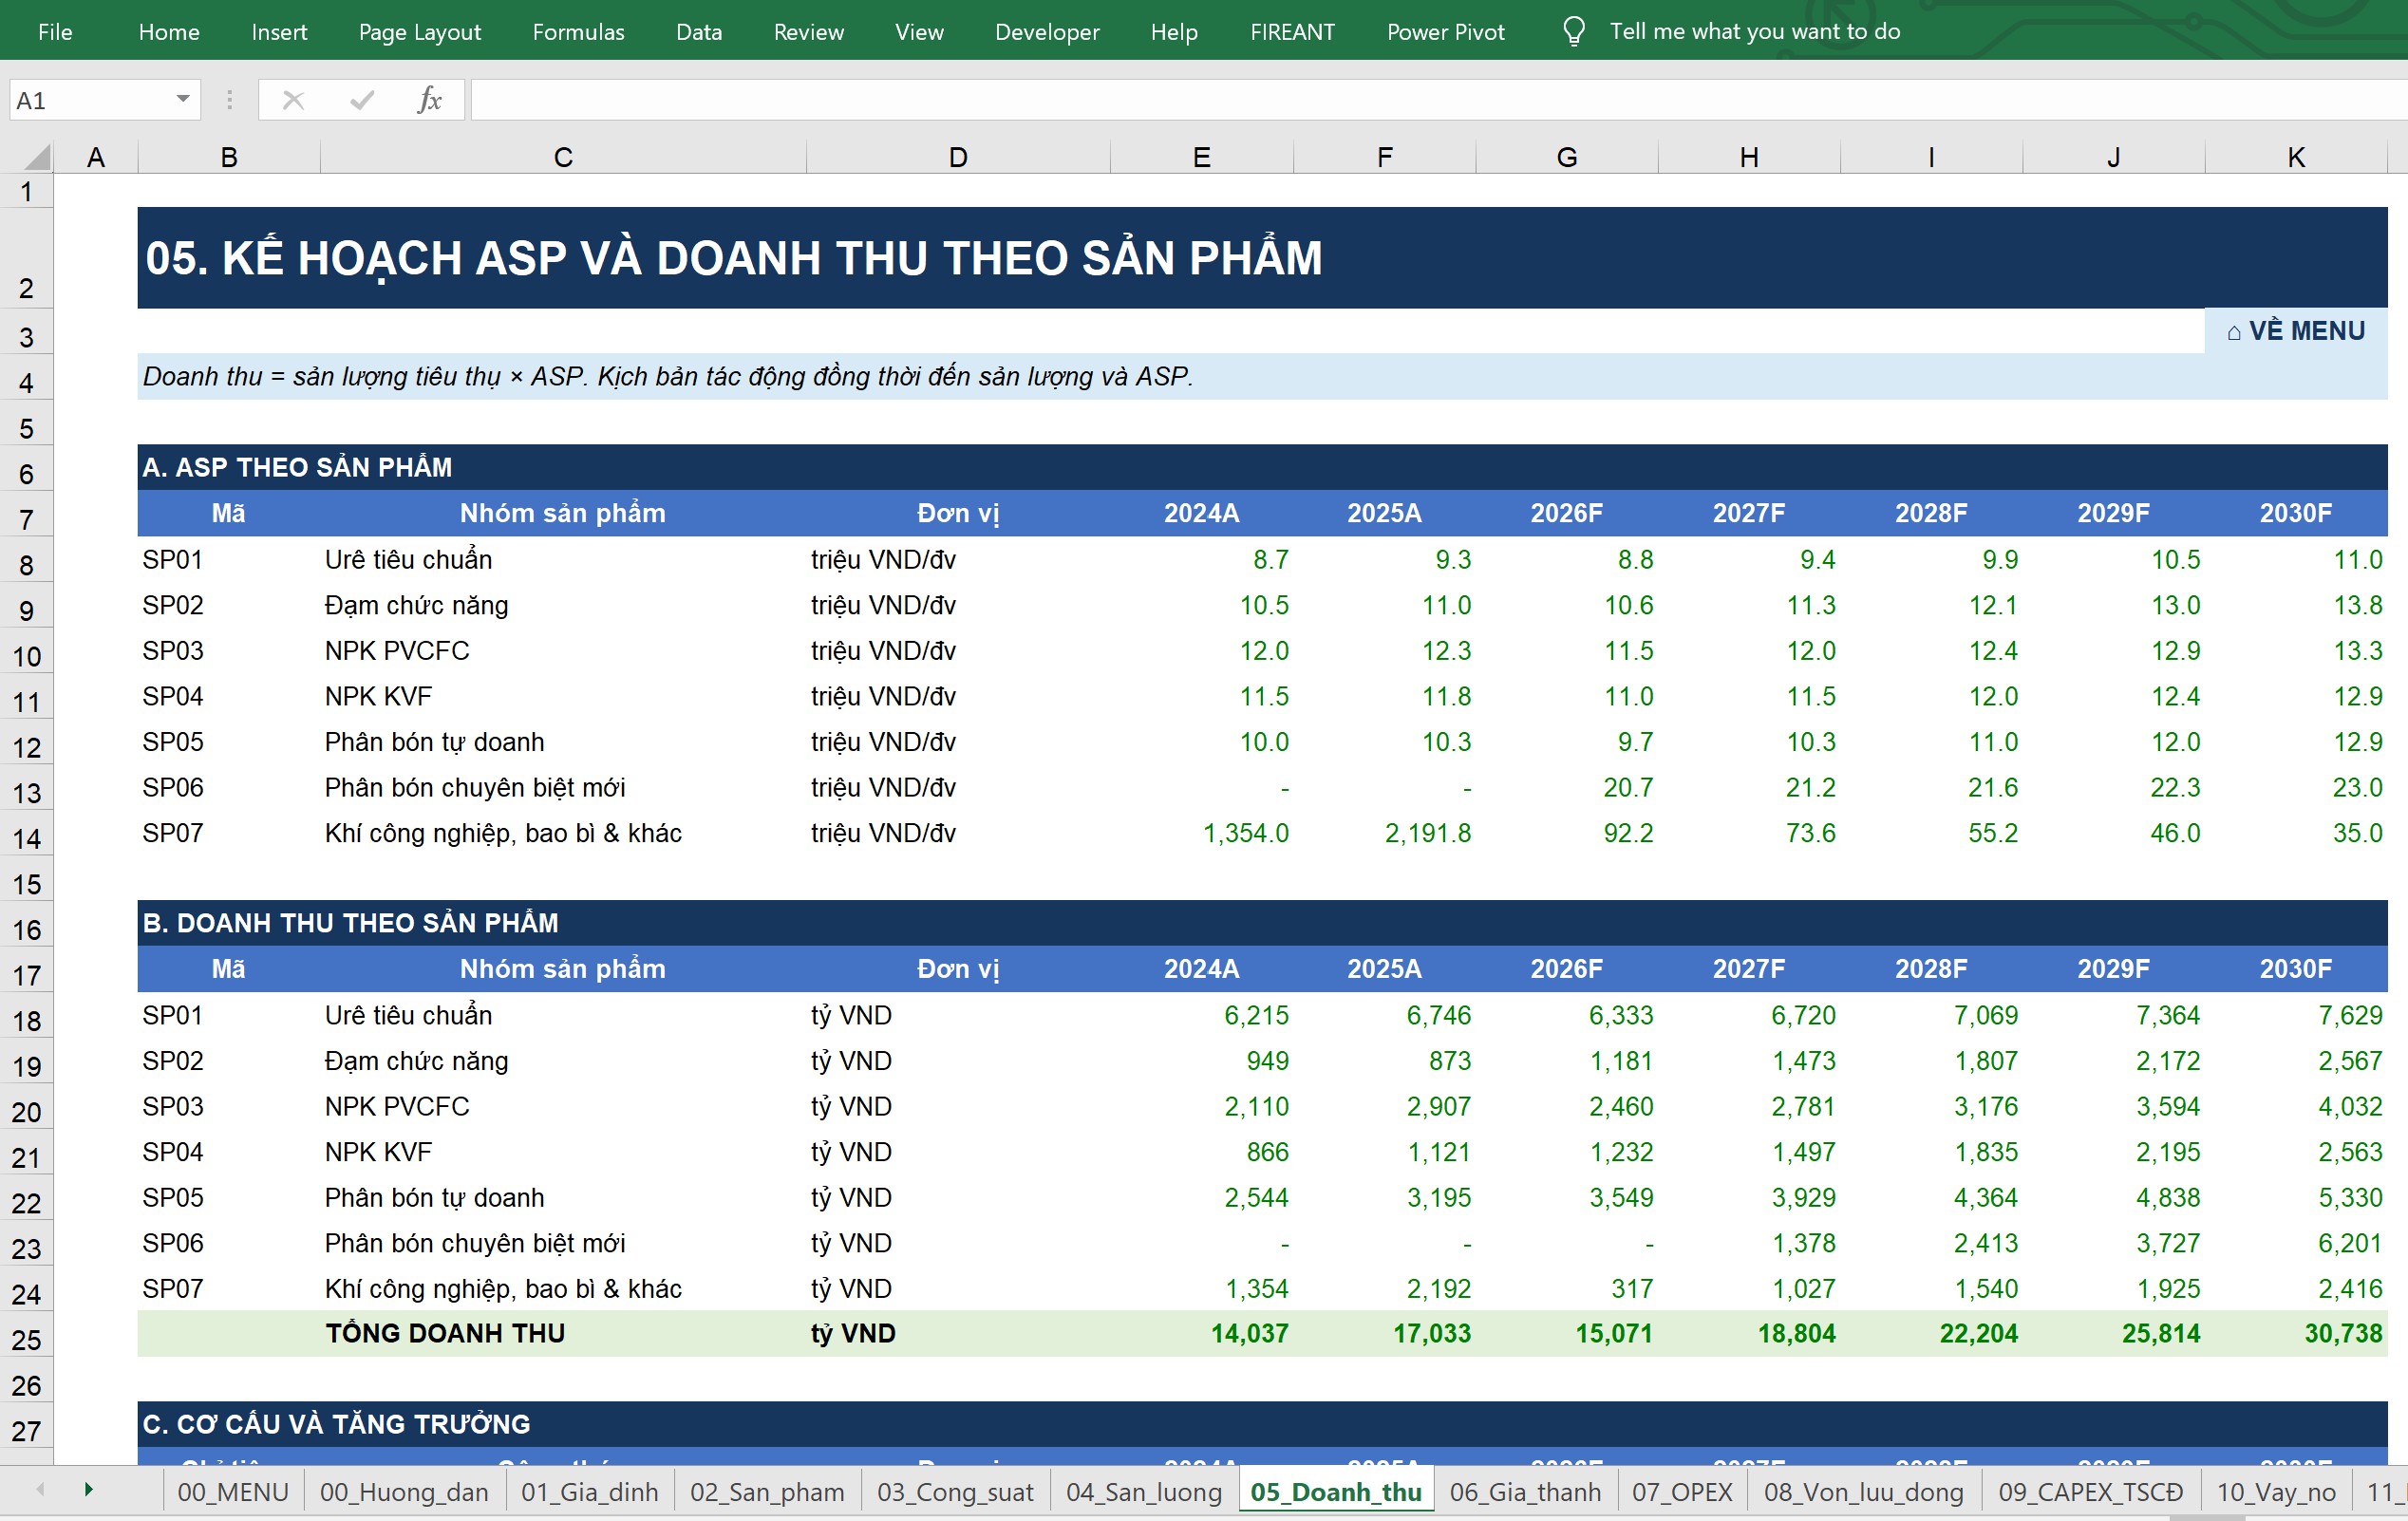Click the Select All corner triangle

point(37,157)
